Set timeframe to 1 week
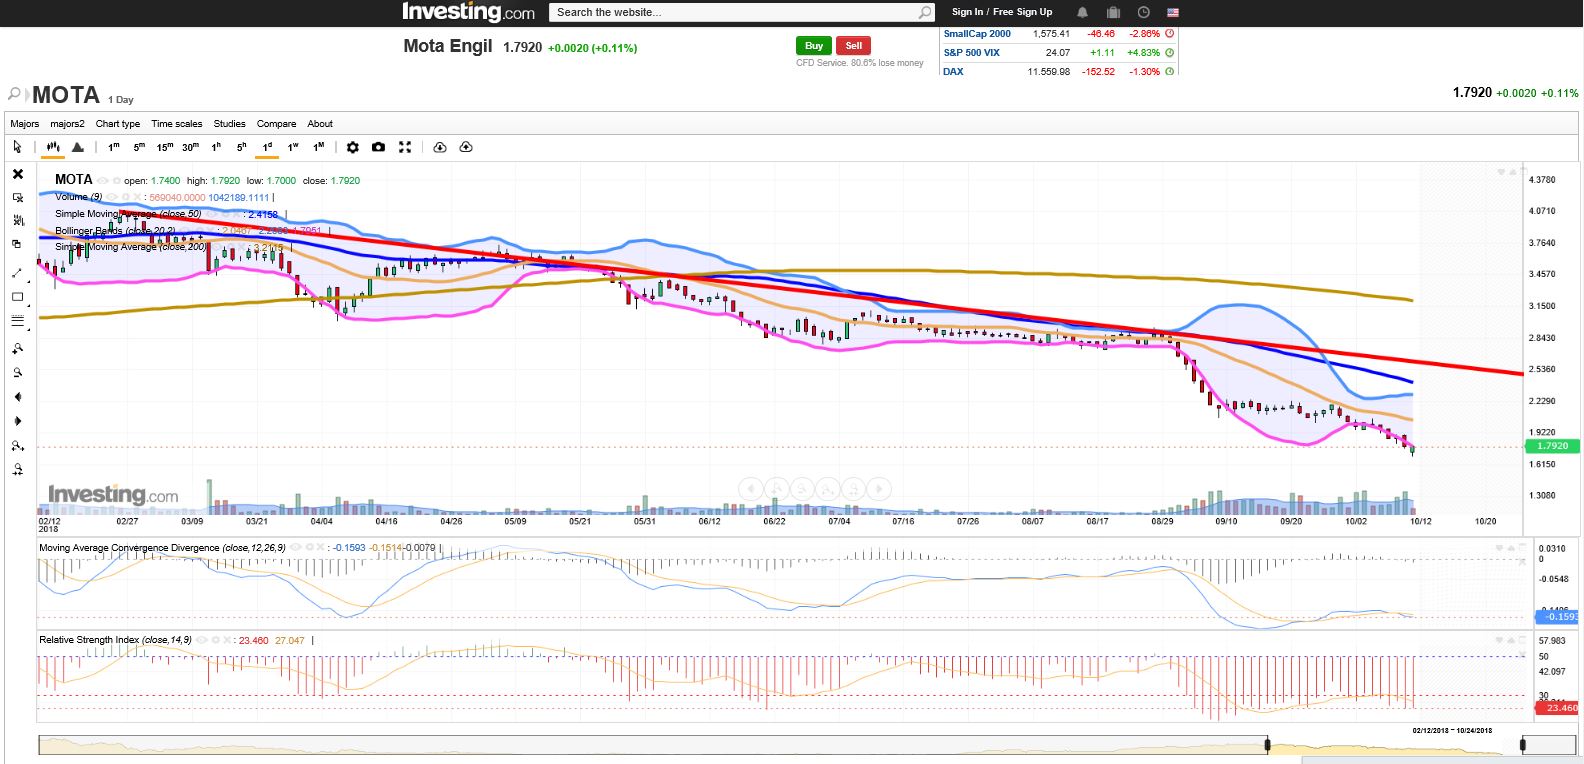The height and width of the screenshot is (764, 1584). [293, 147]
